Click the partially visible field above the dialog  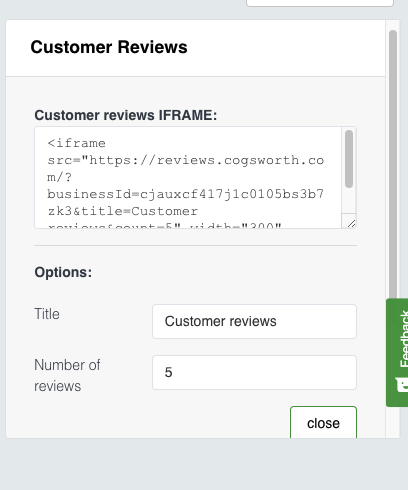point(320,3)
